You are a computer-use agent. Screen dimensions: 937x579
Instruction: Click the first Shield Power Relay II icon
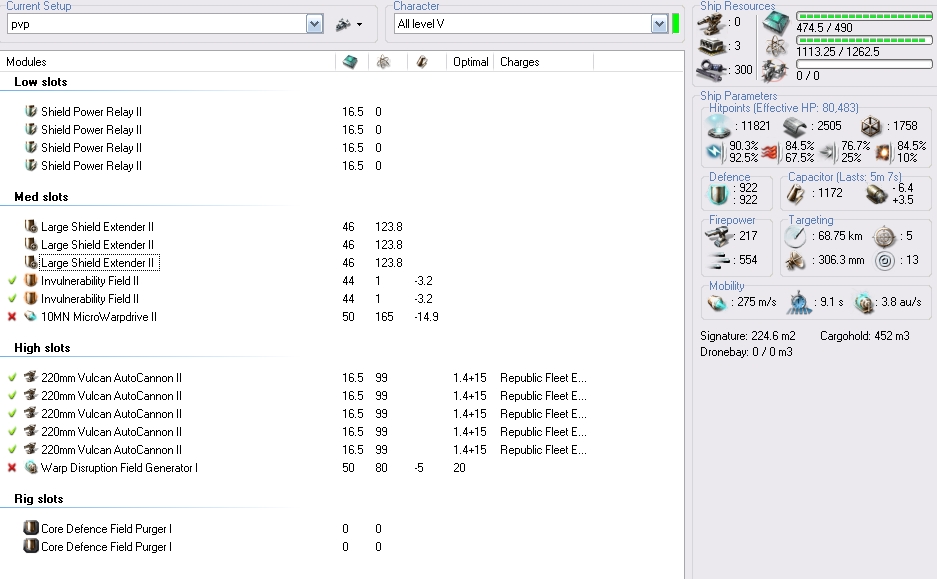click(30, 111)
